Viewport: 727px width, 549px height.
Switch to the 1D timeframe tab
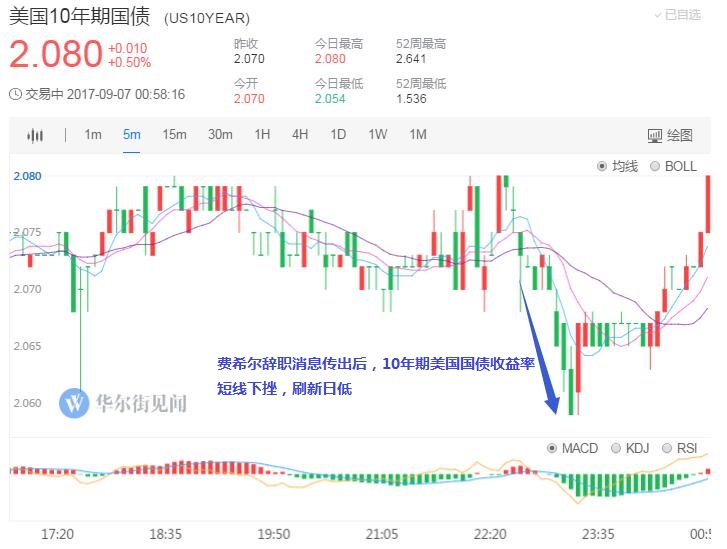338,134
